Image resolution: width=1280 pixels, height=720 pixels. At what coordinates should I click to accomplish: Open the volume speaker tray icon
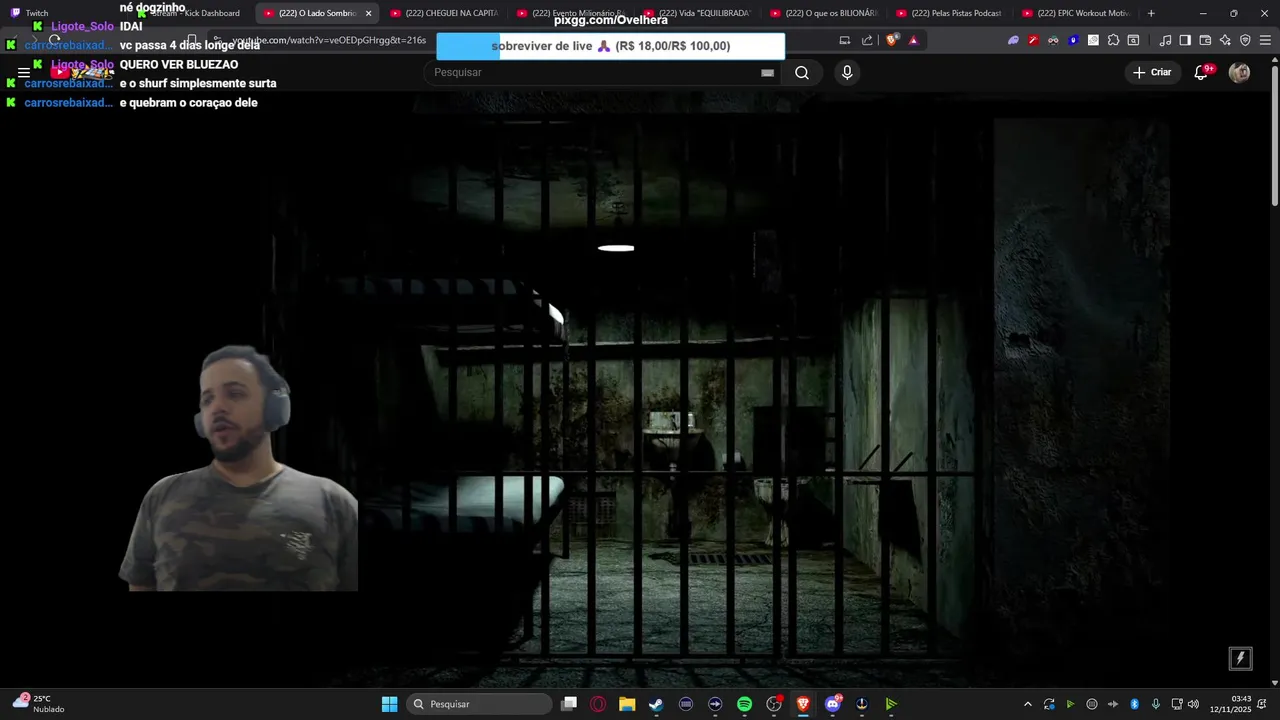pyautogui.click(x=1193, y=704)
